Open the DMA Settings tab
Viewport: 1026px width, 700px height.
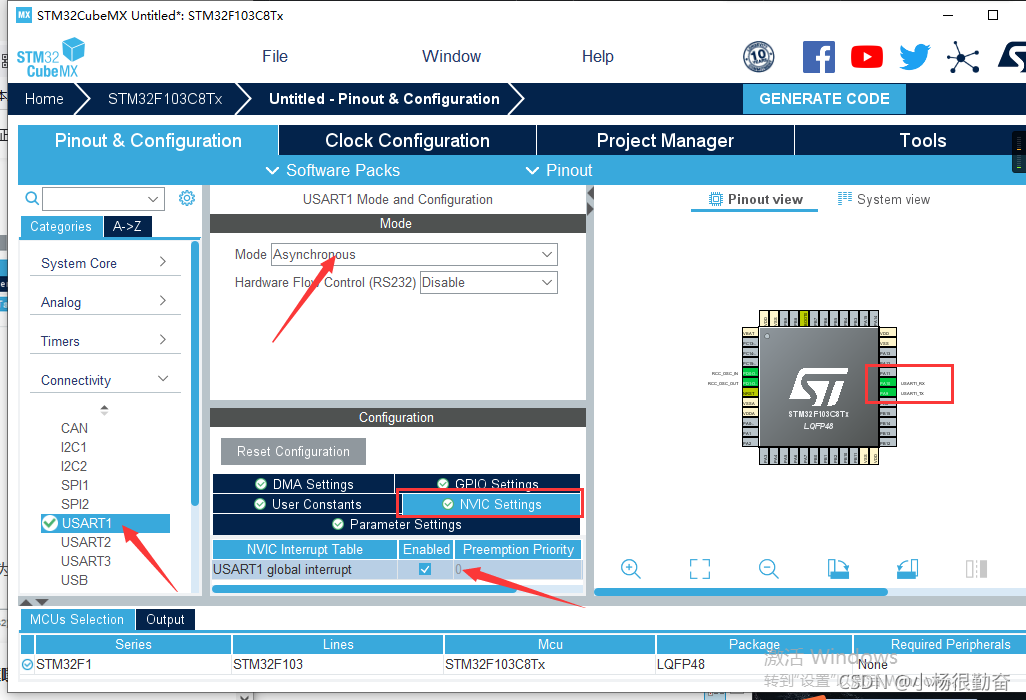click(x=304, y=484)
